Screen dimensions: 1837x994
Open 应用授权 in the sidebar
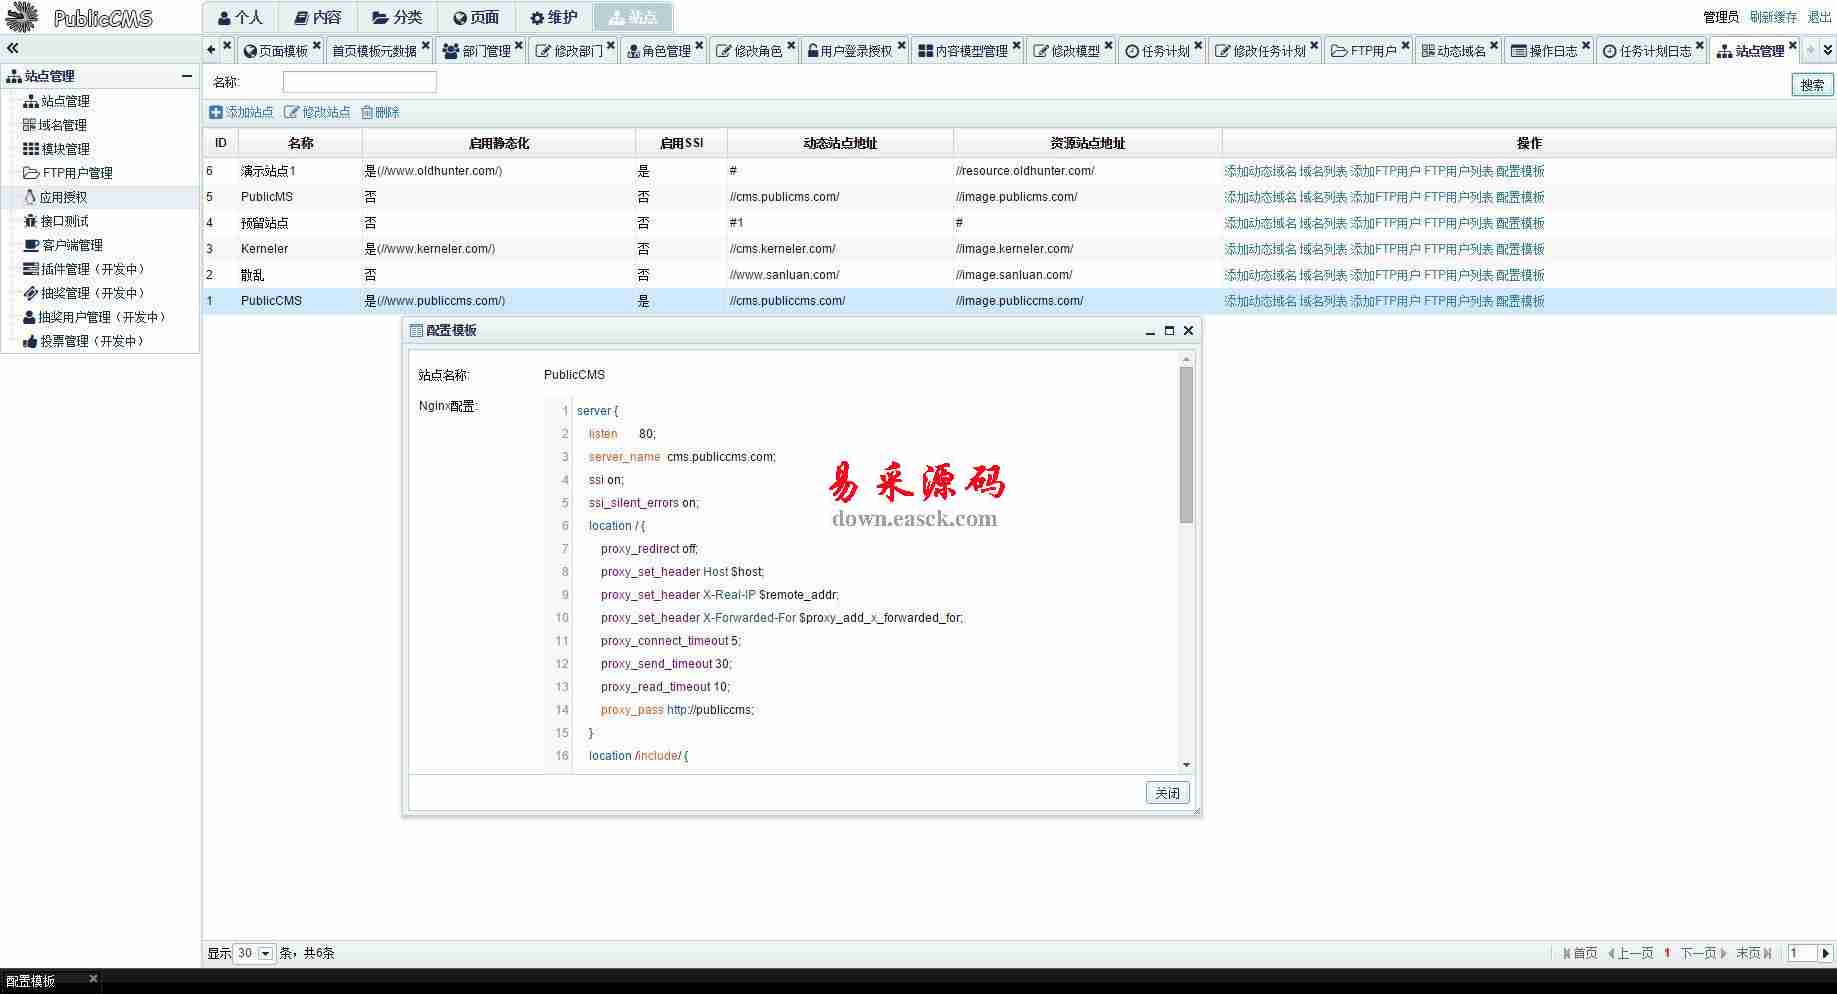click(63, 197)
